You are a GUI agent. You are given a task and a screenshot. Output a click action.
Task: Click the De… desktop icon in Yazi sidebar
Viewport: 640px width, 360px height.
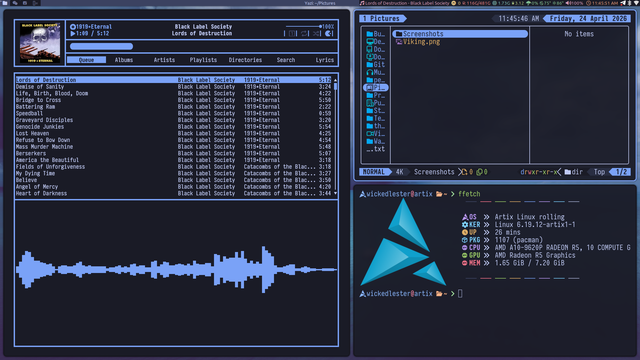coord(369,42)
